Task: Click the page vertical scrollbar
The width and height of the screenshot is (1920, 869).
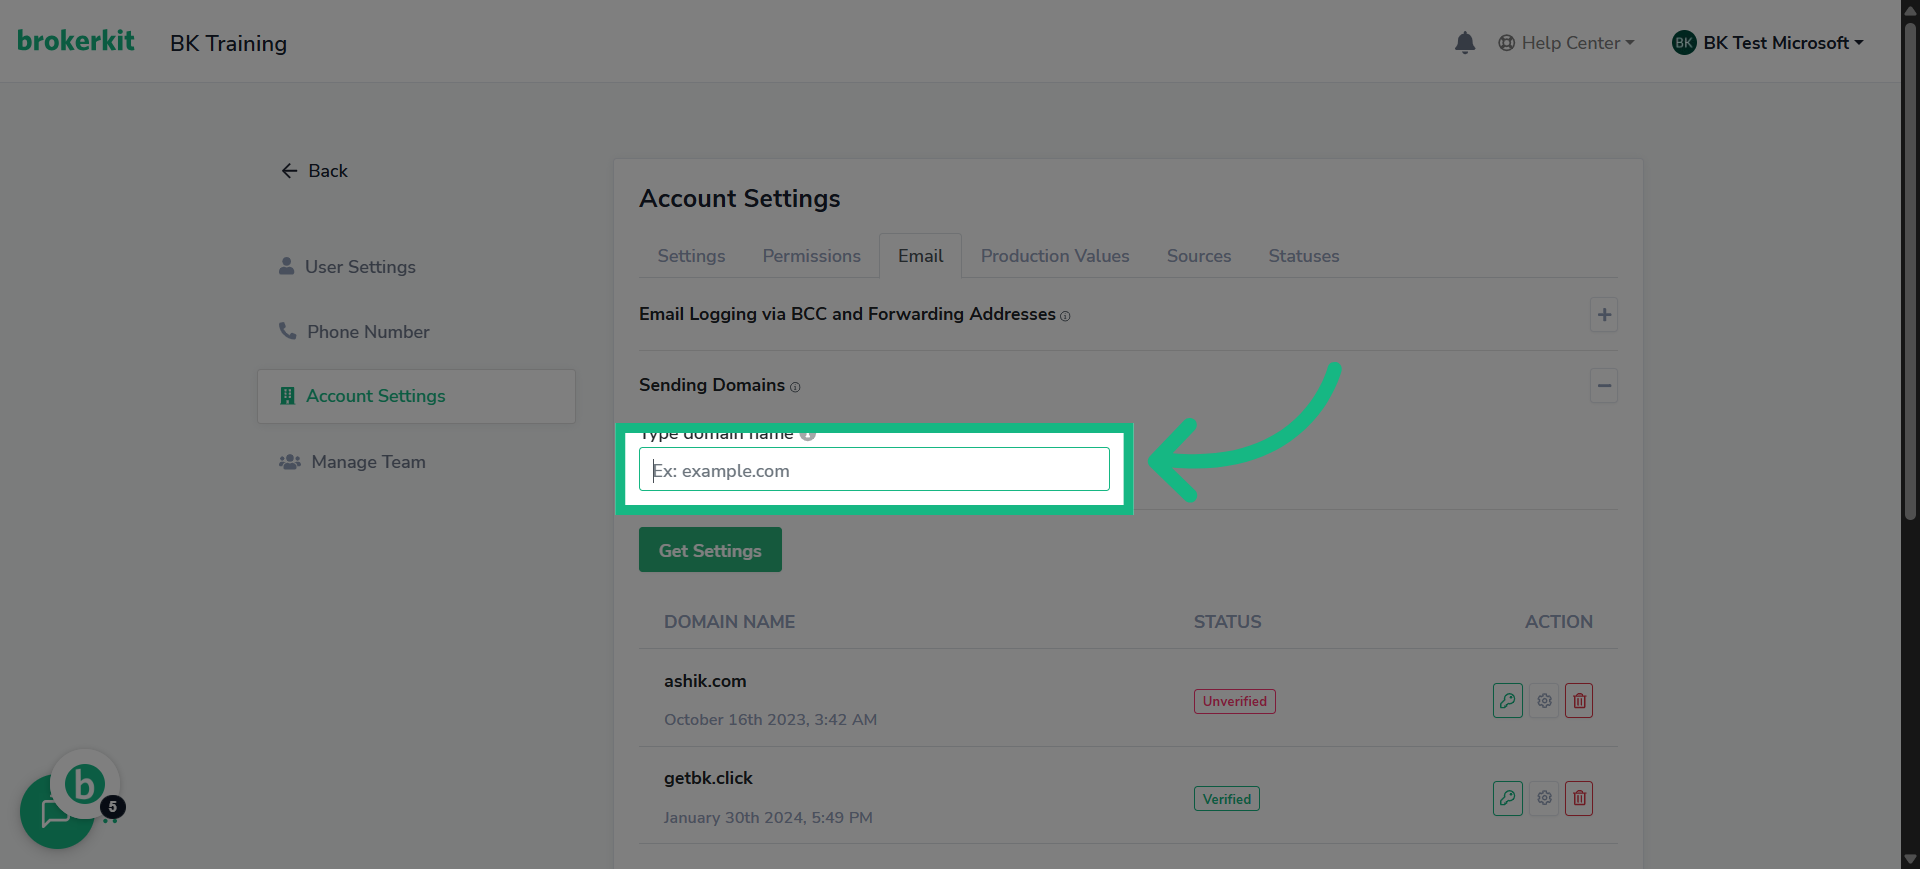Action: pyautogui.click(x=1910, y=270)
